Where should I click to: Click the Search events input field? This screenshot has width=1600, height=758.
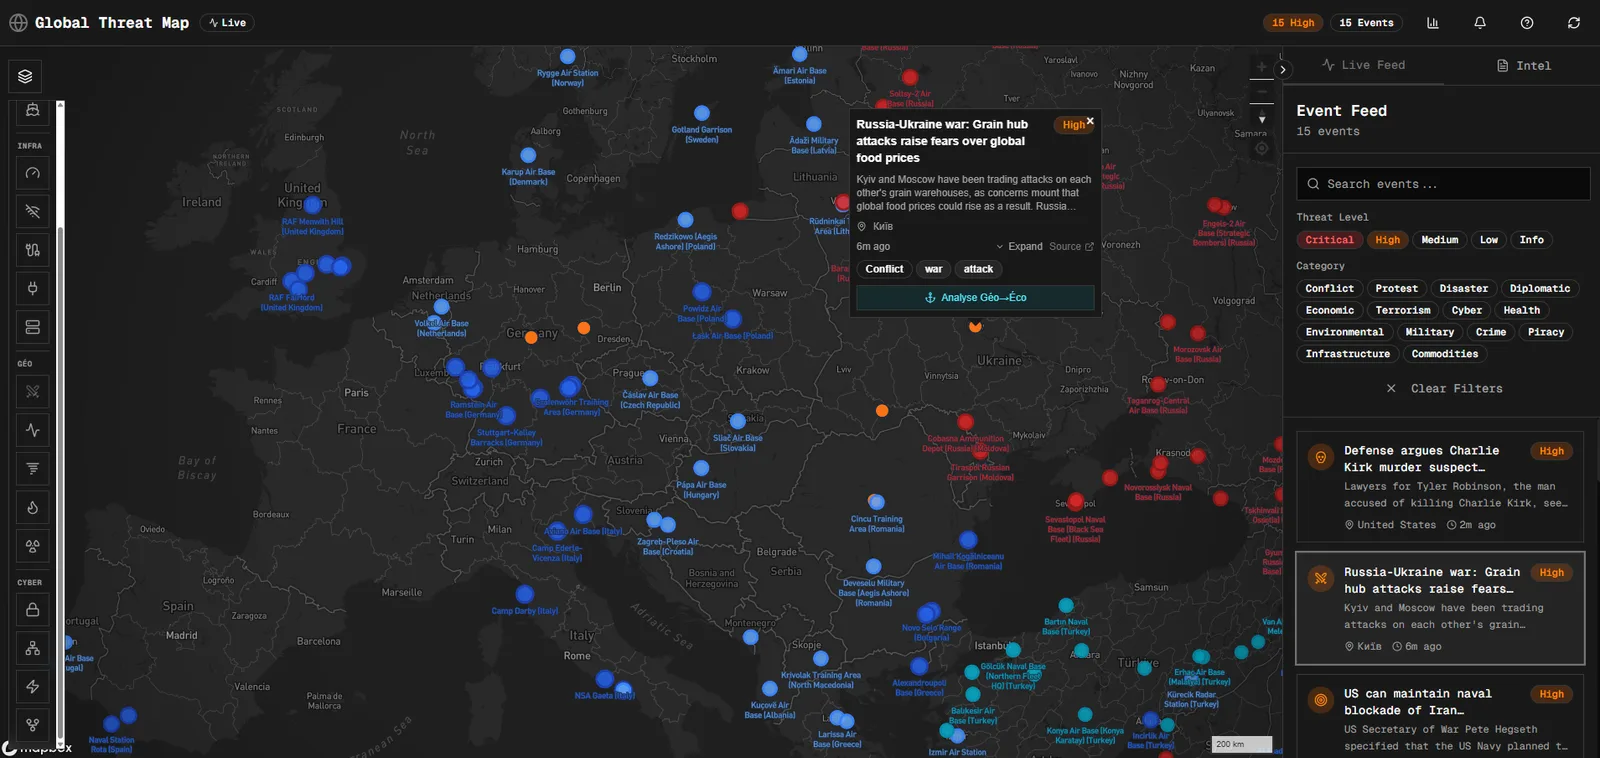tap(1443, 184)
